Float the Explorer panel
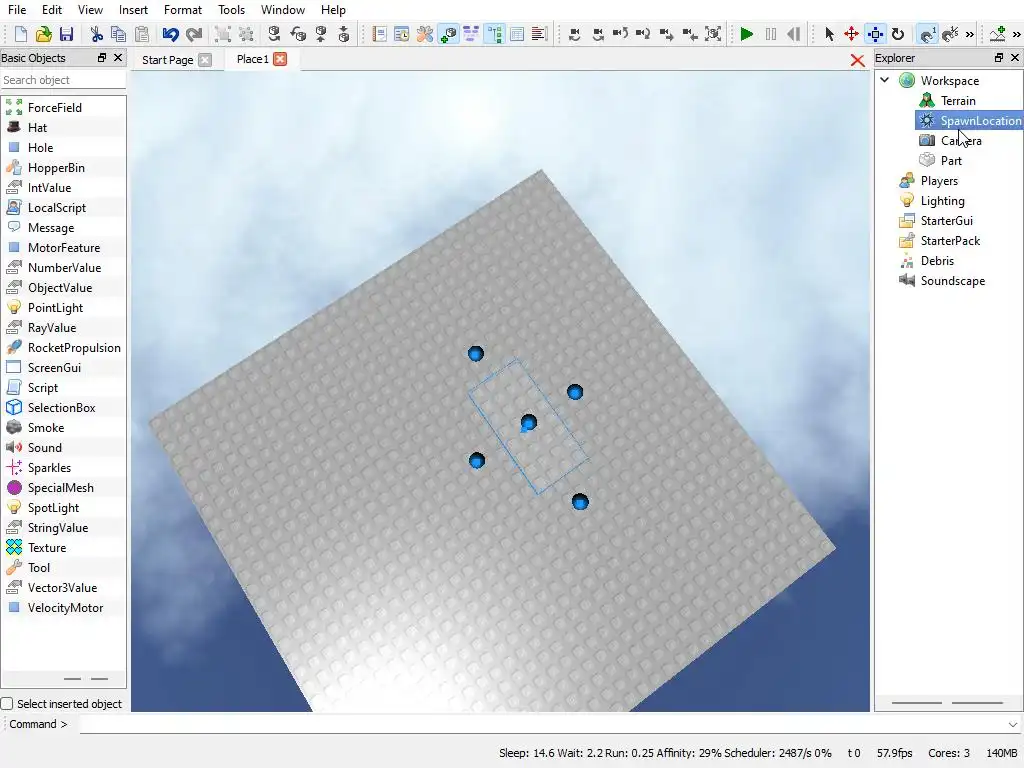 click(999, 57)
